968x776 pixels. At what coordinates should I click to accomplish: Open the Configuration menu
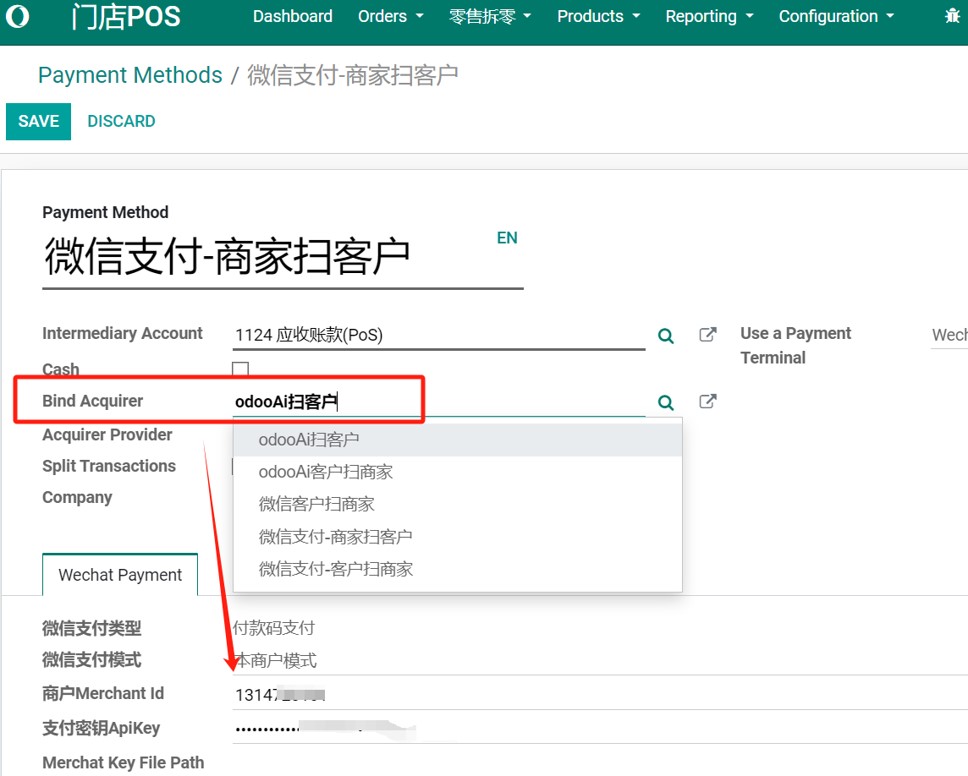[836, 16]
